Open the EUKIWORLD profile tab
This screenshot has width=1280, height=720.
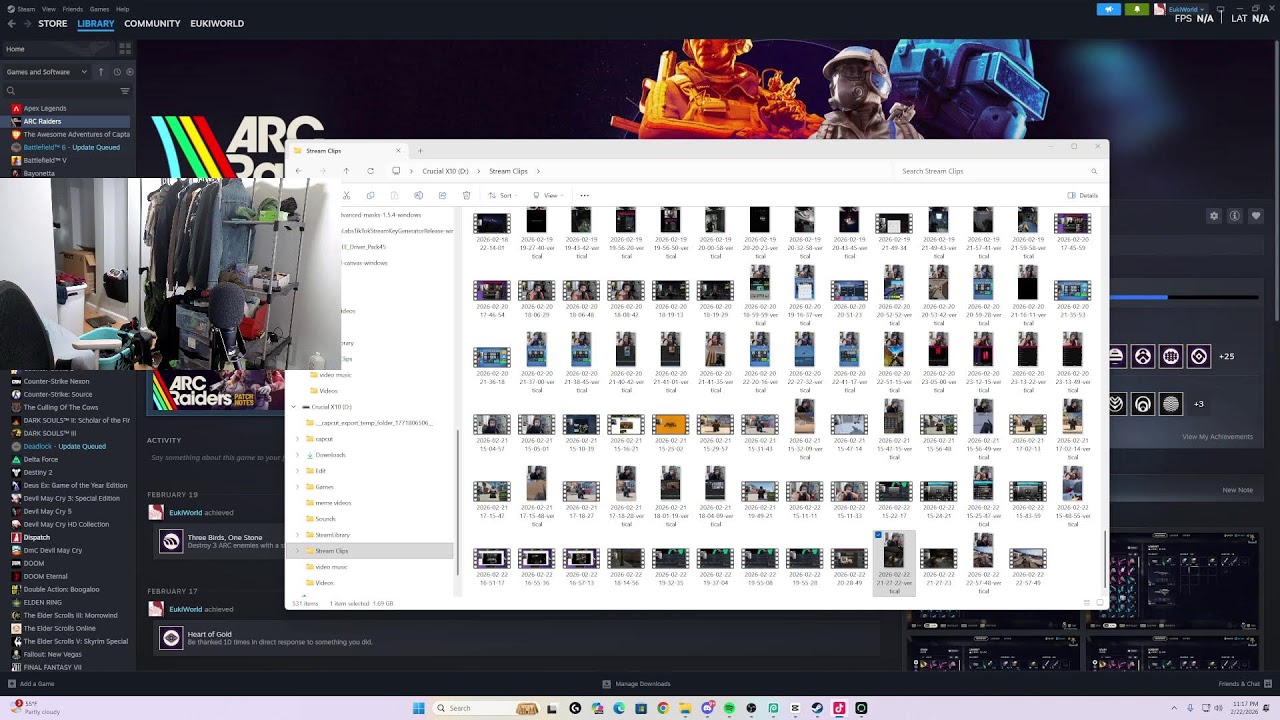pyautogui.click(x=217, y=24)
